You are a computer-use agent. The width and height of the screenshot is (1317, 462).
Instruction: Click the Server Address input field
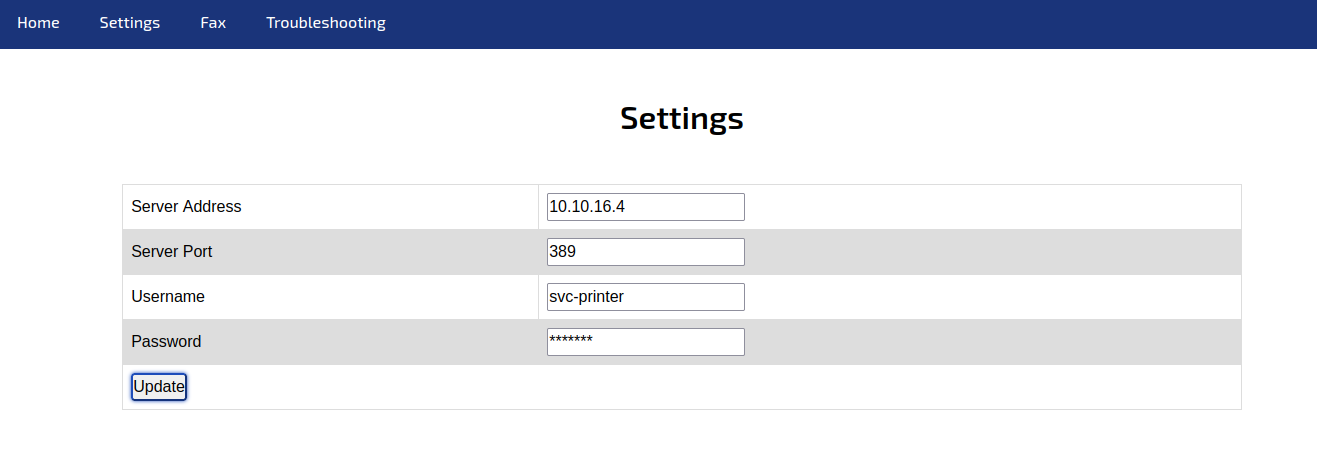pyautogui.click(x=645, y=207)
